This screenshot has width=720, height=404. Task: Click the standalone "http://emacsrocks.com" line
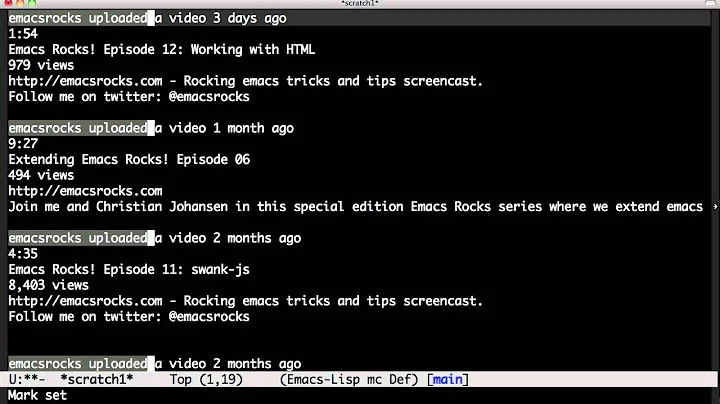[x=85, y=191]
